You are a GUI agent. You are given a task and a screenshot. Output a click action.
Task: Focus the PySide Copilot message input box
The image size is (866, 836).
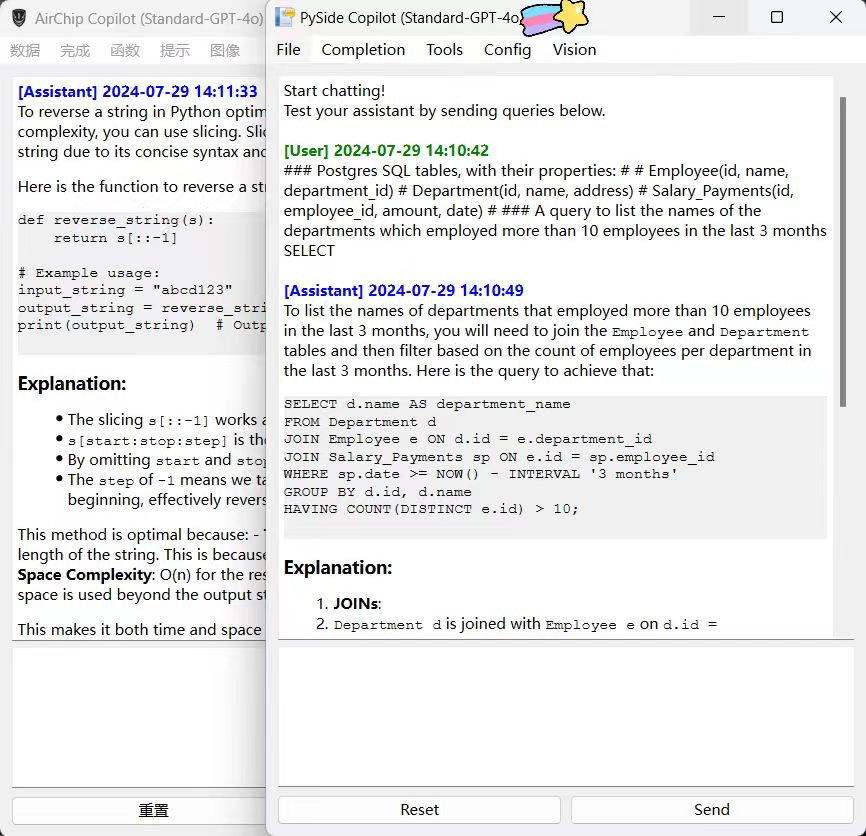coord(565,715)
